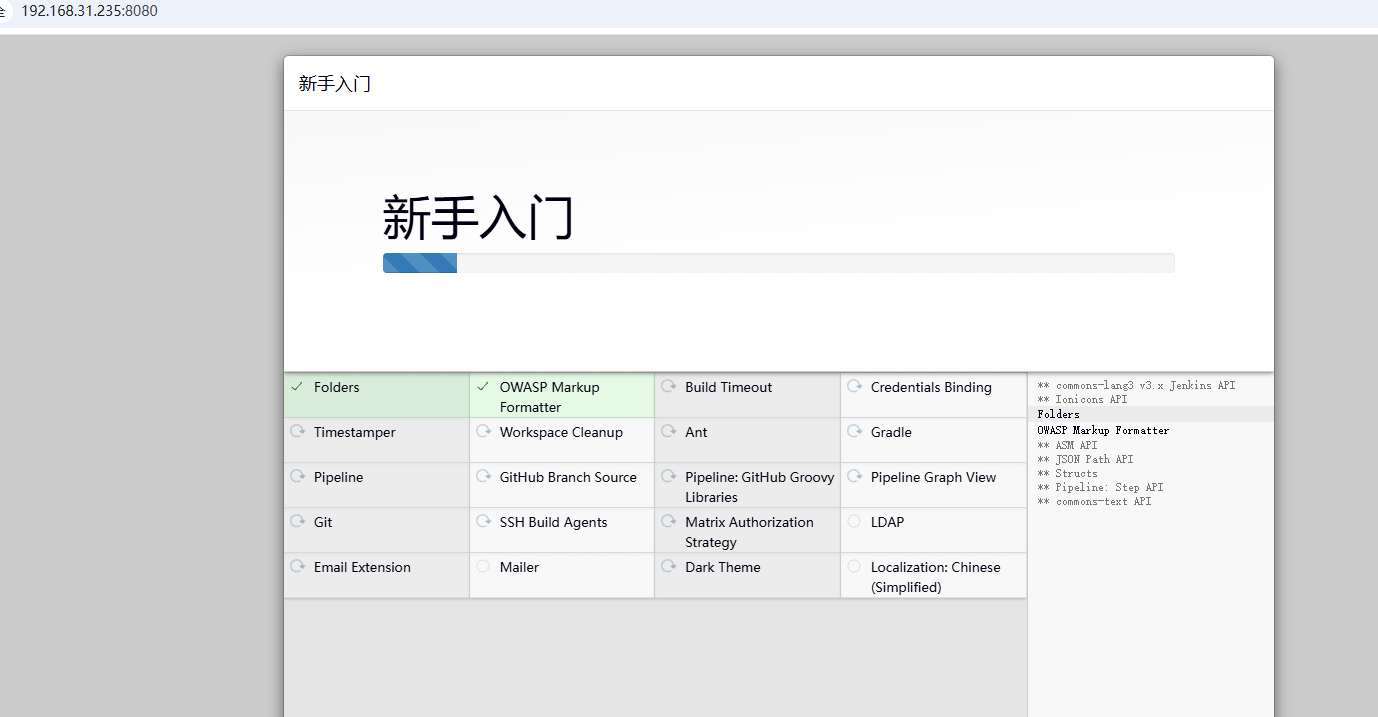Click the spinner icon next to Workspace Cleanup
The height and width of the screenshot is (717, 1378).
pyautogui.click(x=483, y=431)
